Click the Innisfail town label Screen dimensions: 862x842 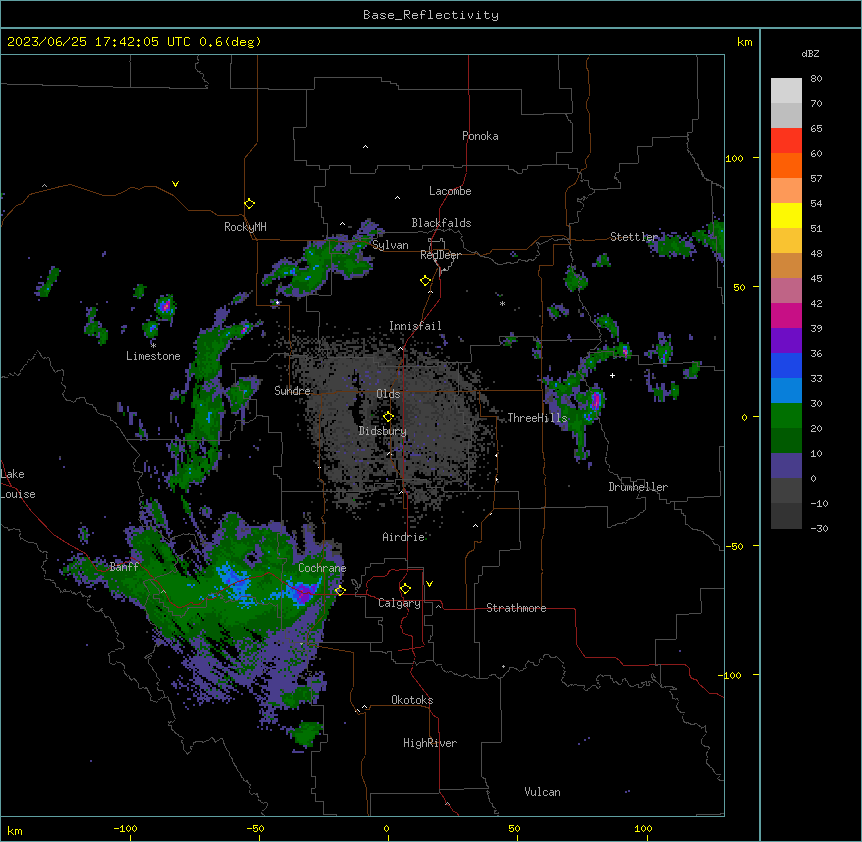coord(415,326)
